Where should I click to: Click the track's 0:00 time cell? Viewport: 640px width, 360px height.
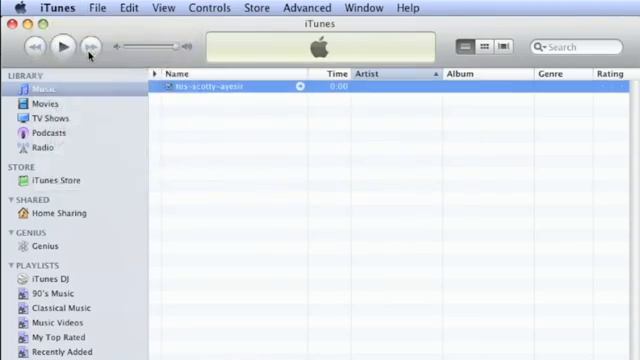pos(338,86)
